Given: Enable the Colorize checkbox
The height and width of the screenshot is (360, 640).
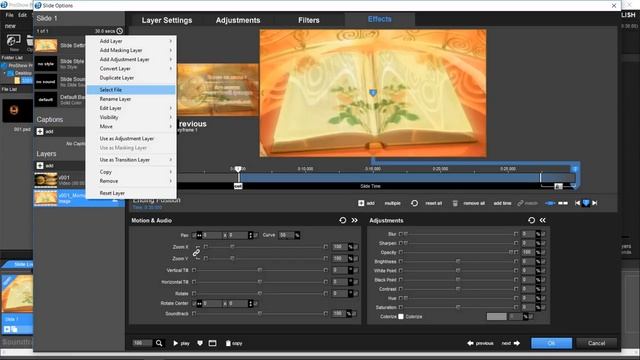Looking at the screenshot, I should coord(401,317).
